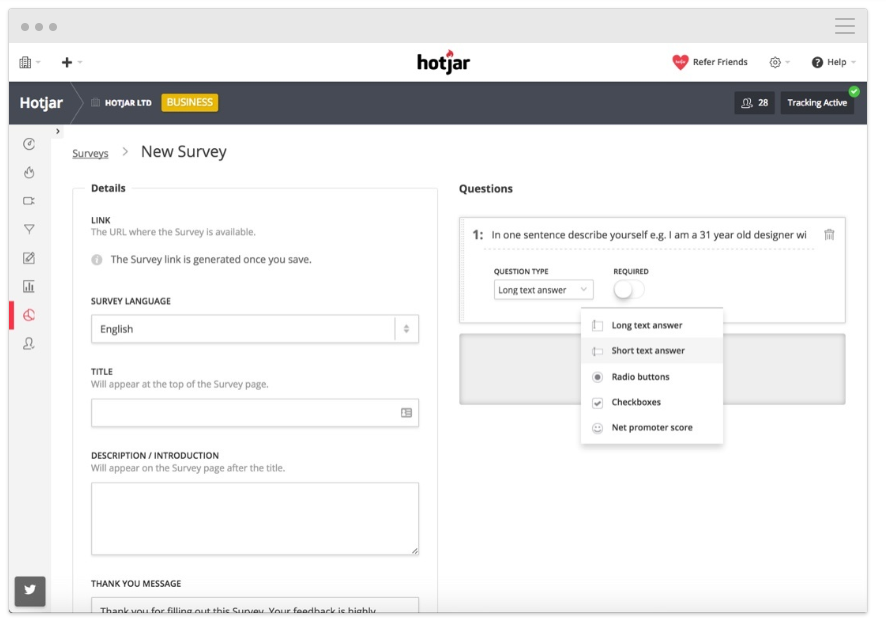Screen dimensions: 886x619
Task: Select Net promoter score option
Action: point(652,427)
